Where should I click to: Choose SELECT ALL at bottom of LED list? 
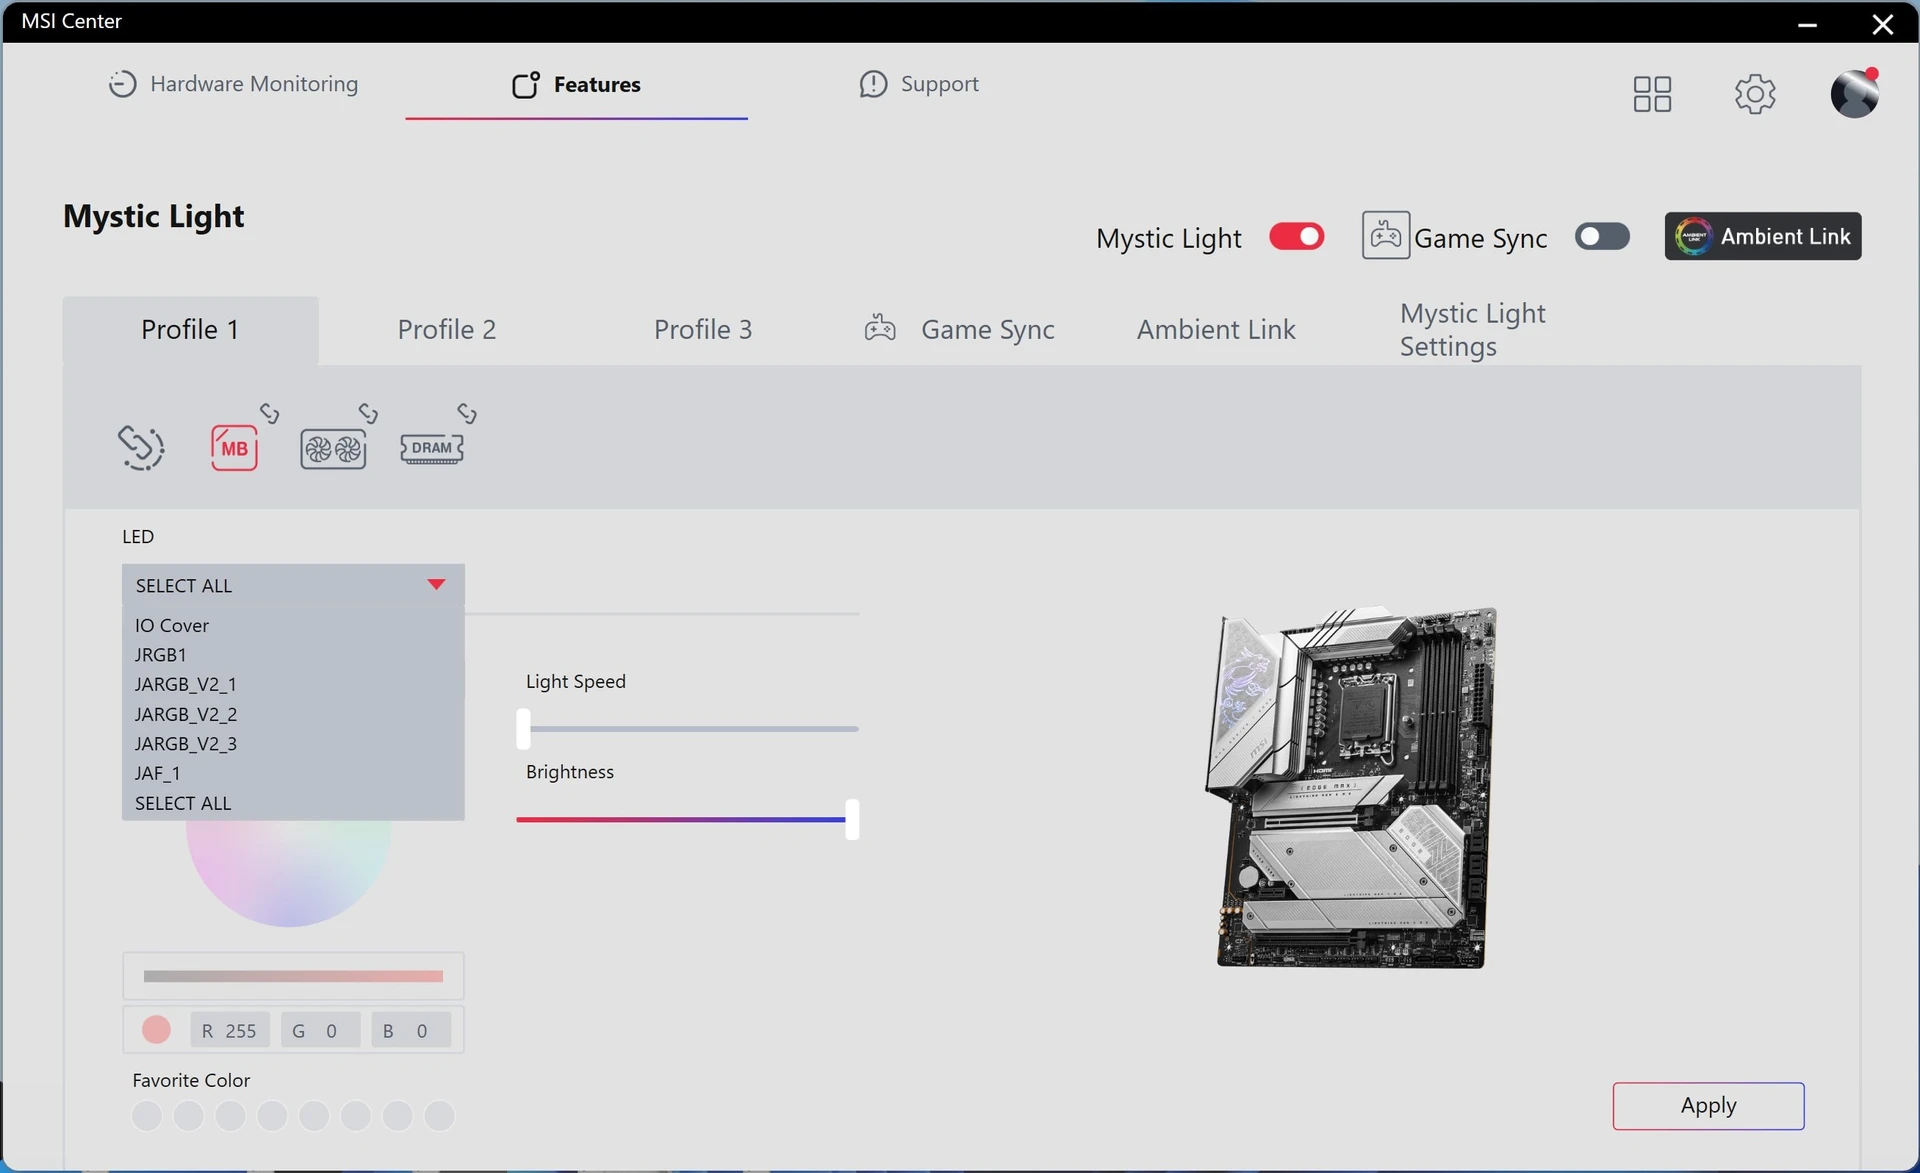[293, 803]
